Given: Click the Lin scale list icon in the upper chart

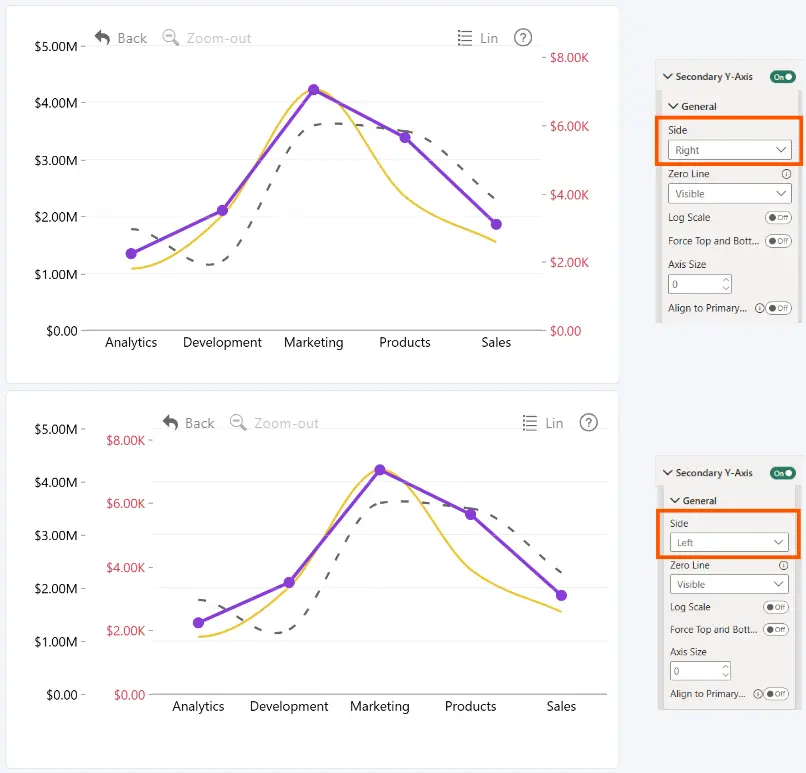Looking at the screenshot, I should (x=465, y=38).
